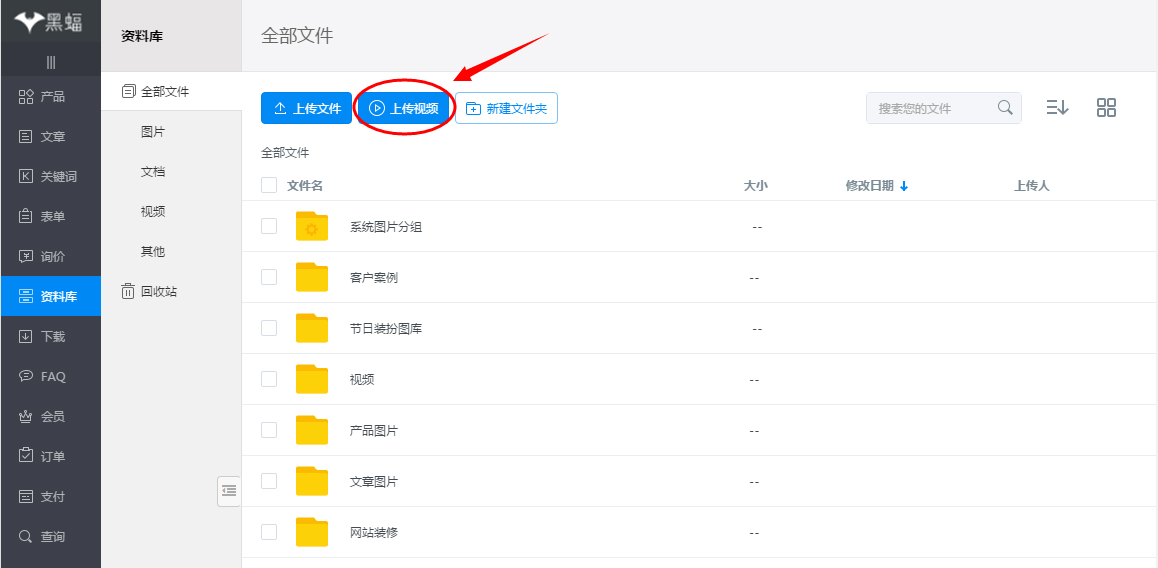Click the sort order icon
The image size is (1158, 568).
1057,108
